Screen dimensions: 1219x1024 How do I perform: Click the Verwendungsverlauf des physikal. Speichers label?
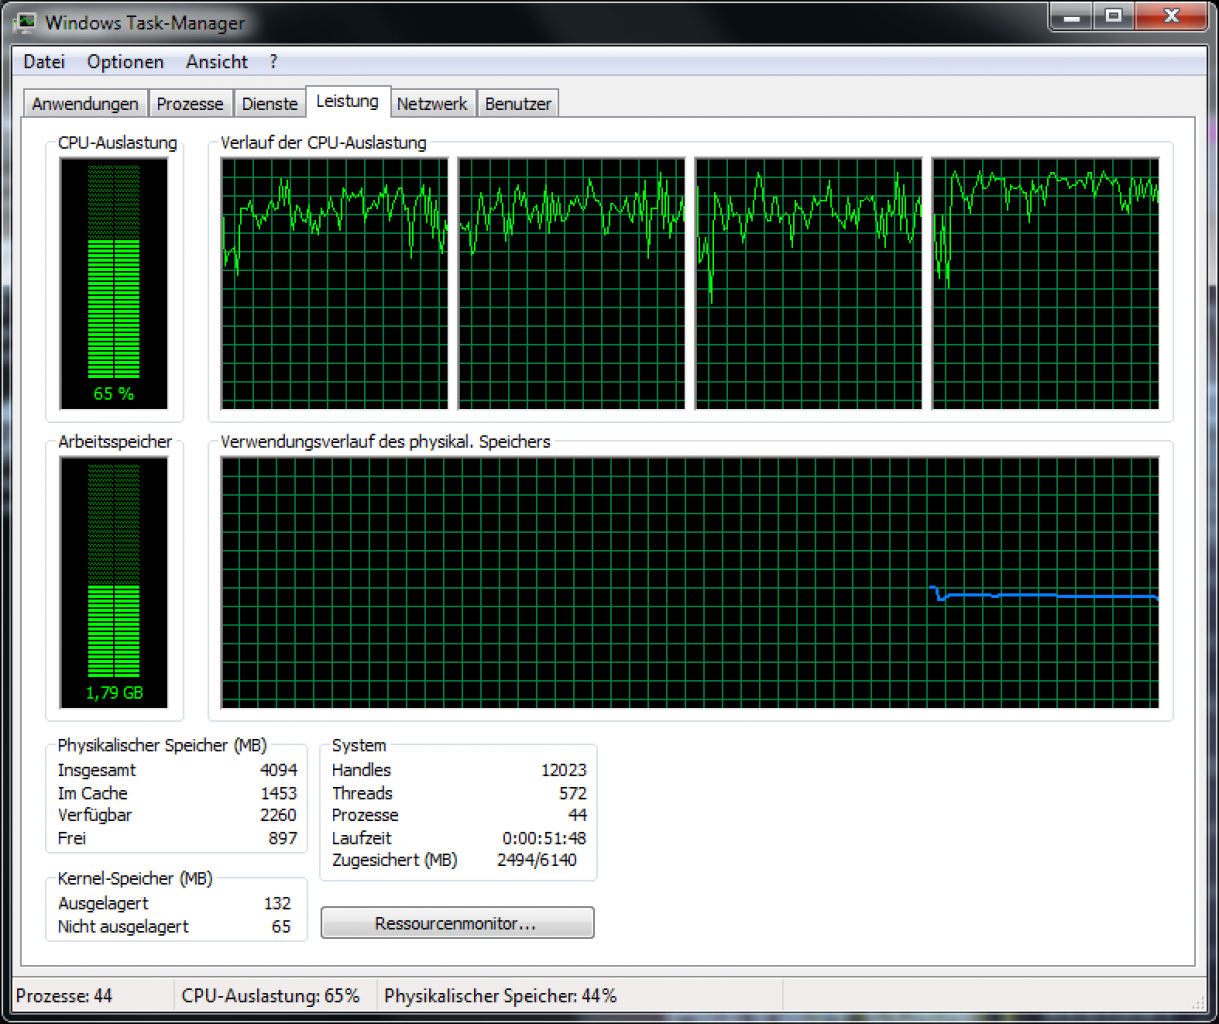(x=385, y=441)
